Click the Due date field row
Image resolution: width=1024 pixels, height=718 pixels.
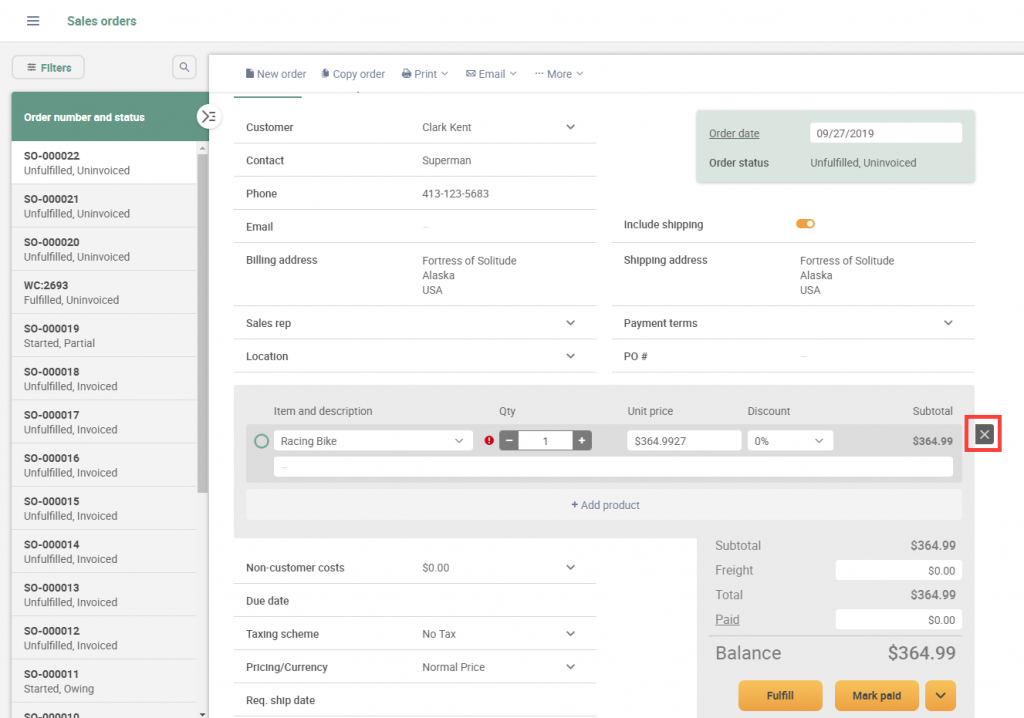415,600
